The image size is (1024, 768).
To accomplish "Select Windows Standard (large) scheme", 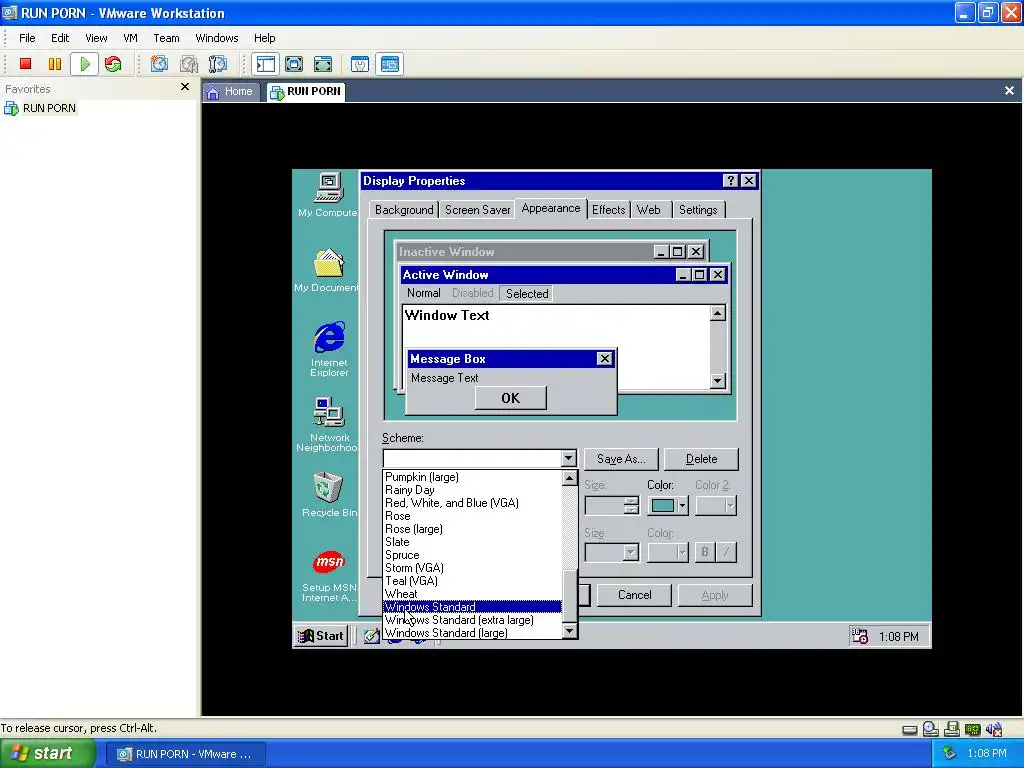I will (446, 633).
